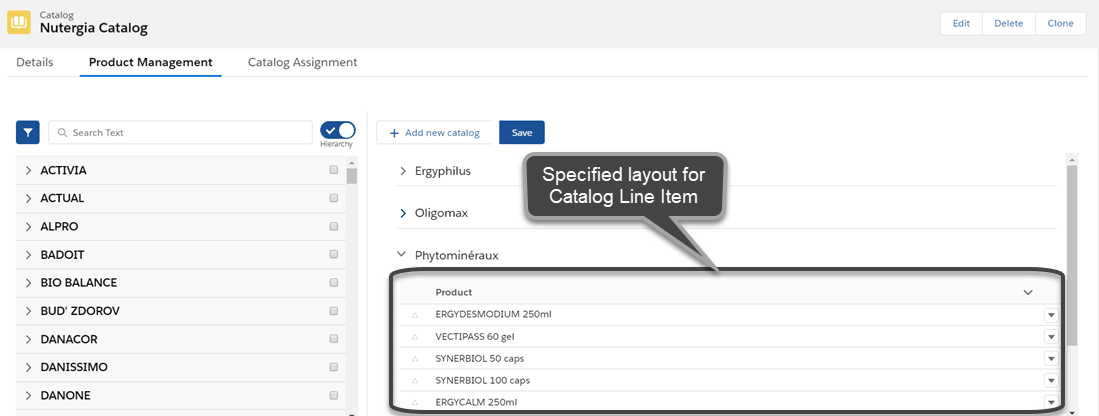1099x416 pixels.
Task: Select the SYNERBIOL 100 caps product row
Action: [729, 380]
